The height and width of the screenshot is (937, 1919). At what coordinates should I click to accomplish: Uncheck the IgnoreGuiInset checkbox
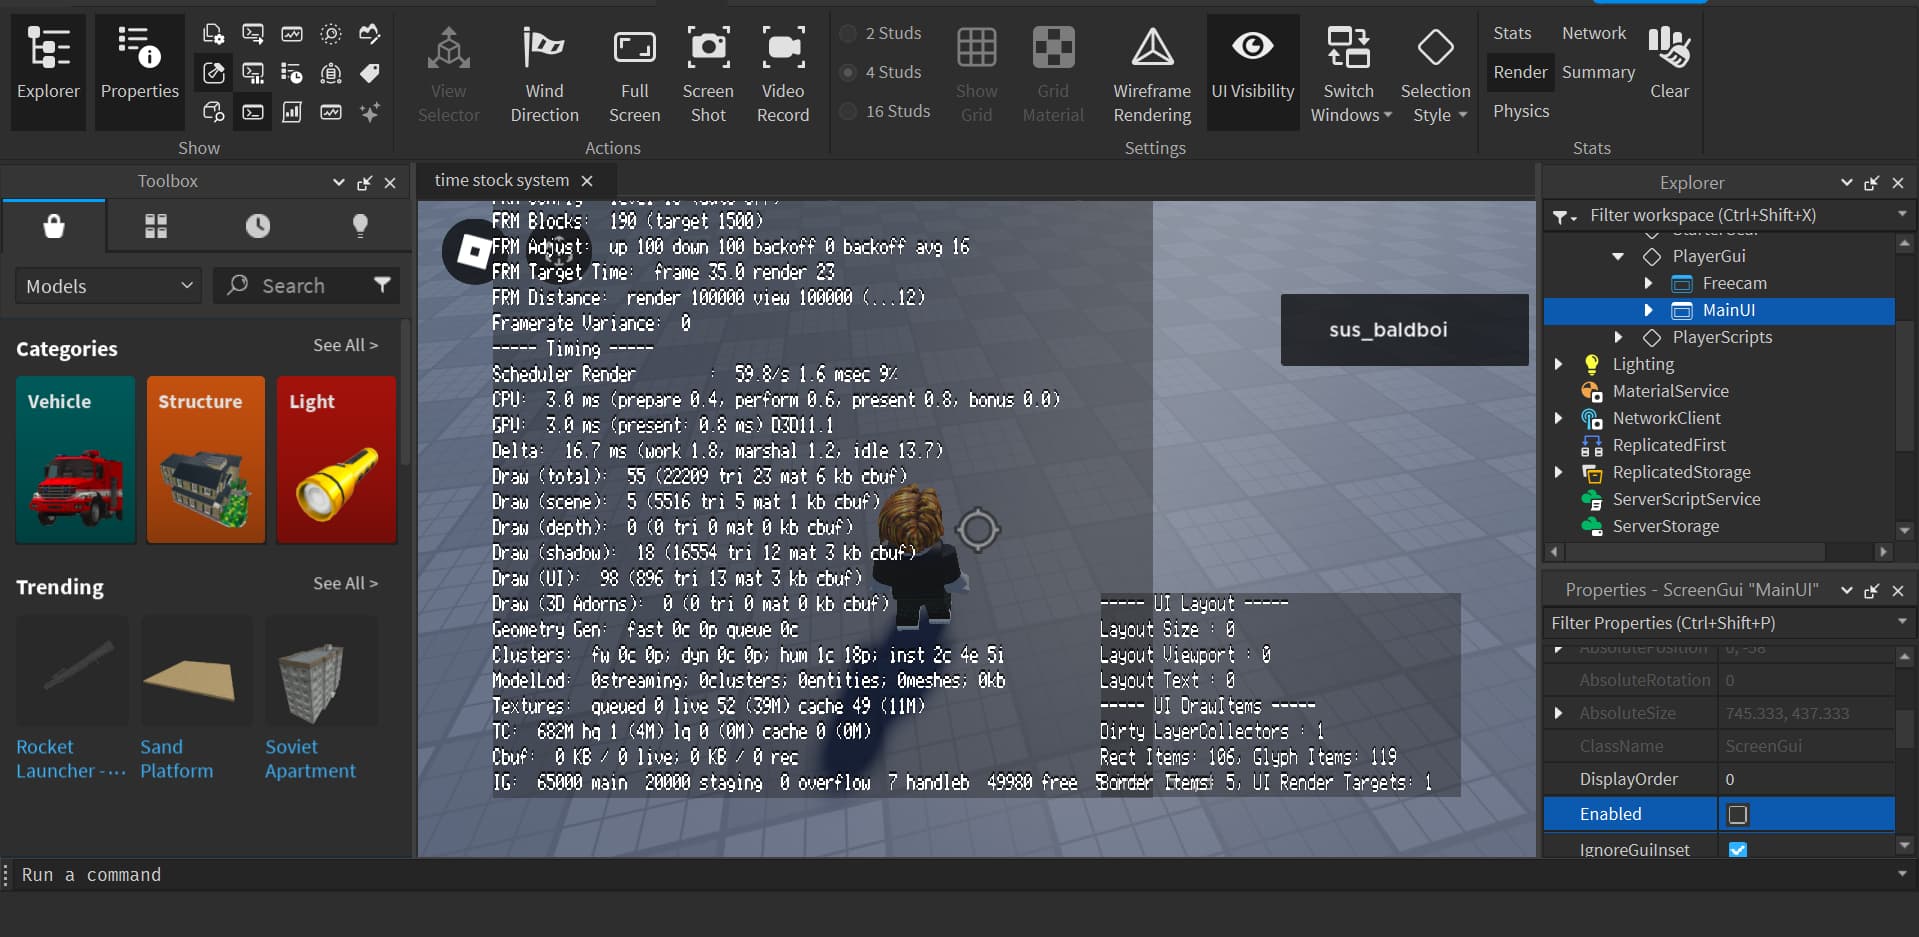1738,850
